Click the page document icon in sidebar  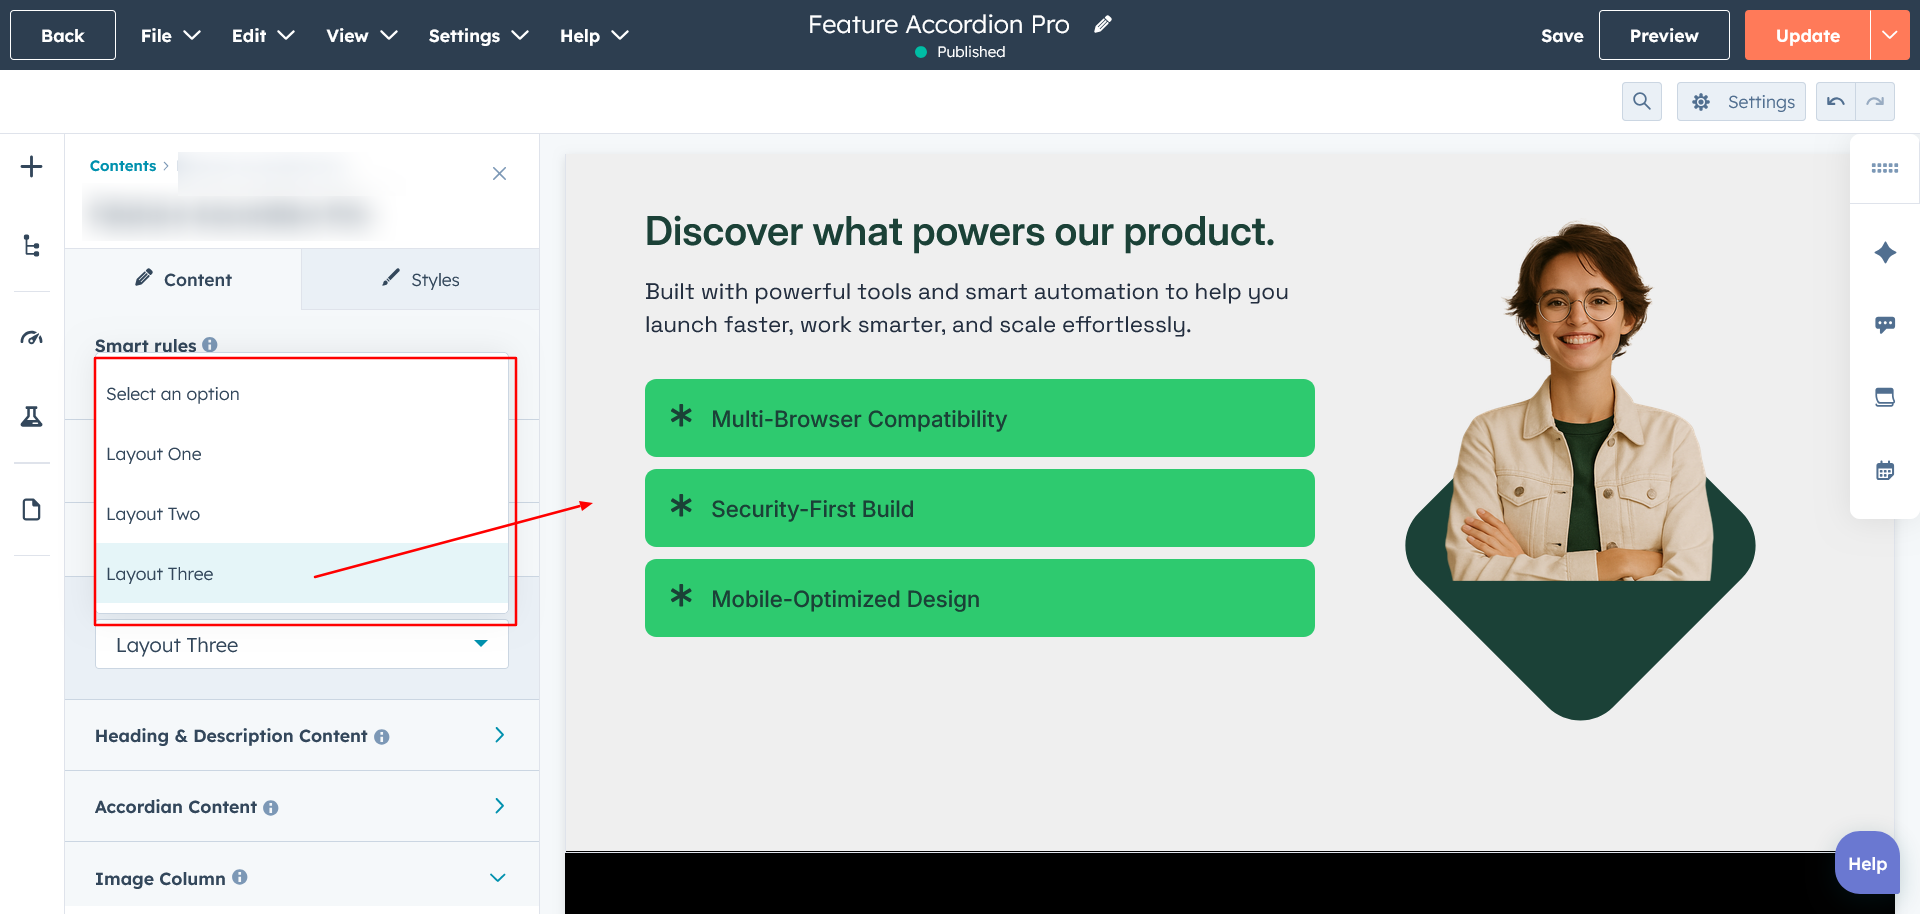[32, 510]
